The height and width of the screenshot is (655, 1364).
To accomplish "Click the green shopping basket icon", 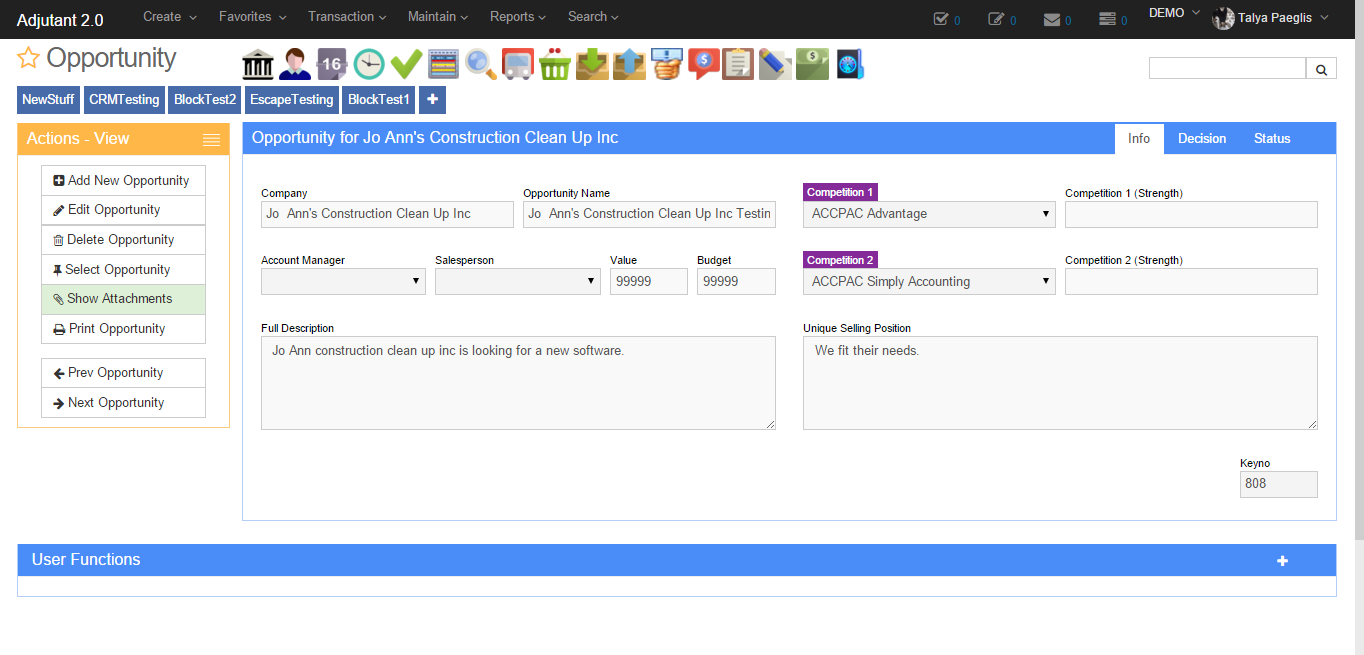I will click(554, 64).
